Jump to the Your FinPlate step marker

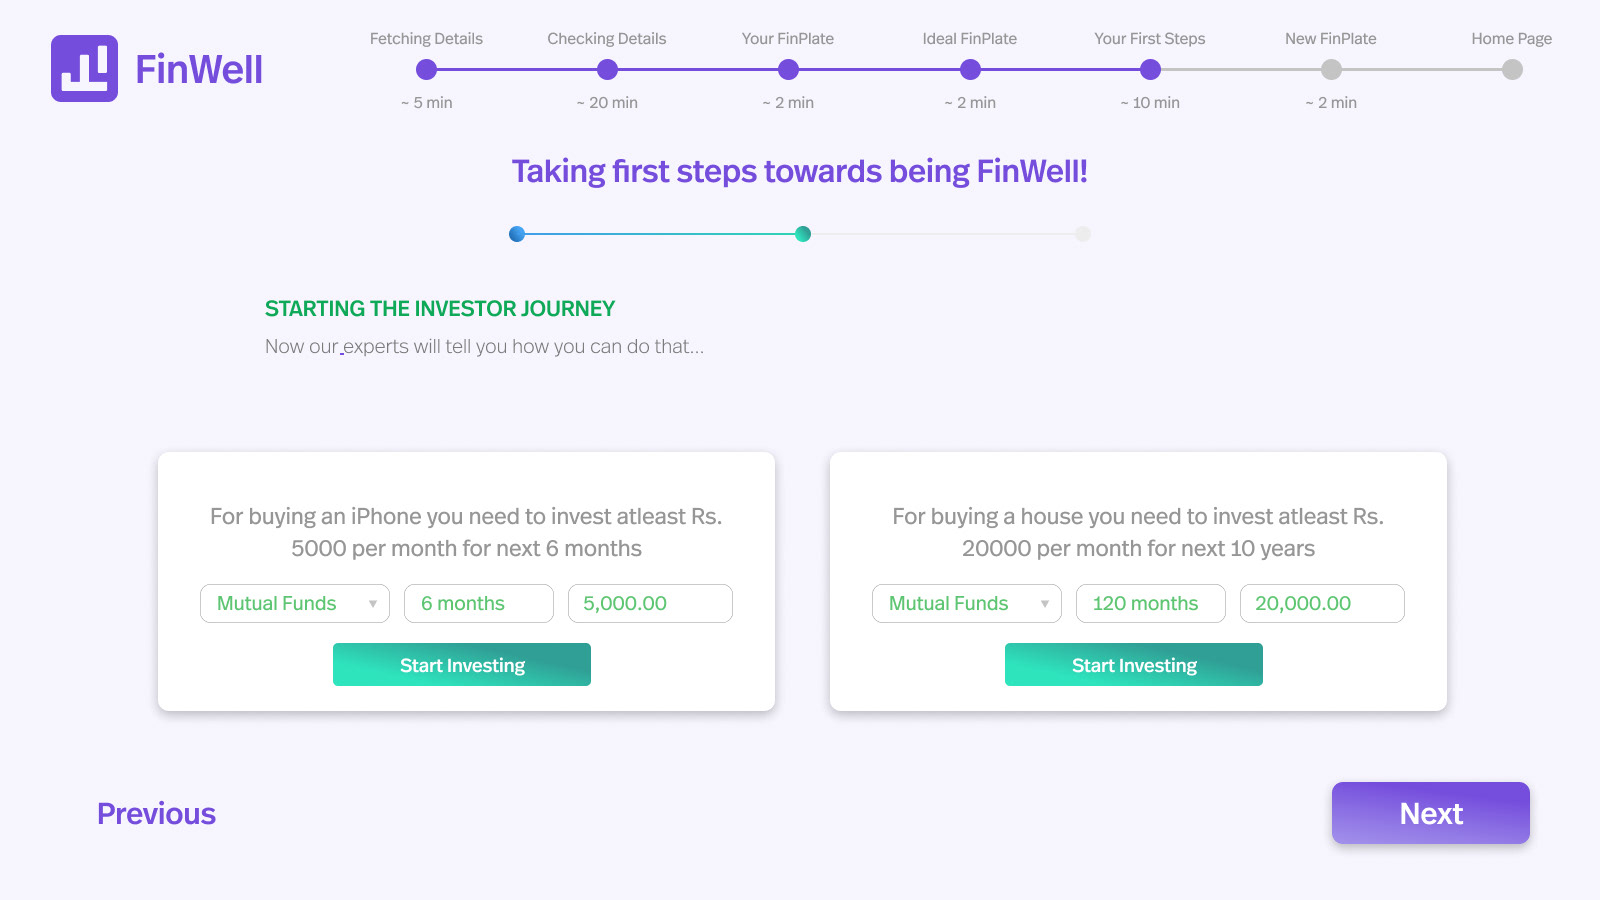pyautogui.click(x=788, y=69)
